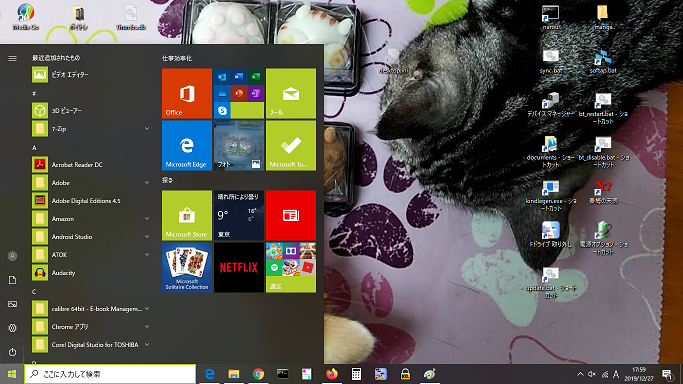
Task: Click the Windows Start button
Action: tap(12, 374)
